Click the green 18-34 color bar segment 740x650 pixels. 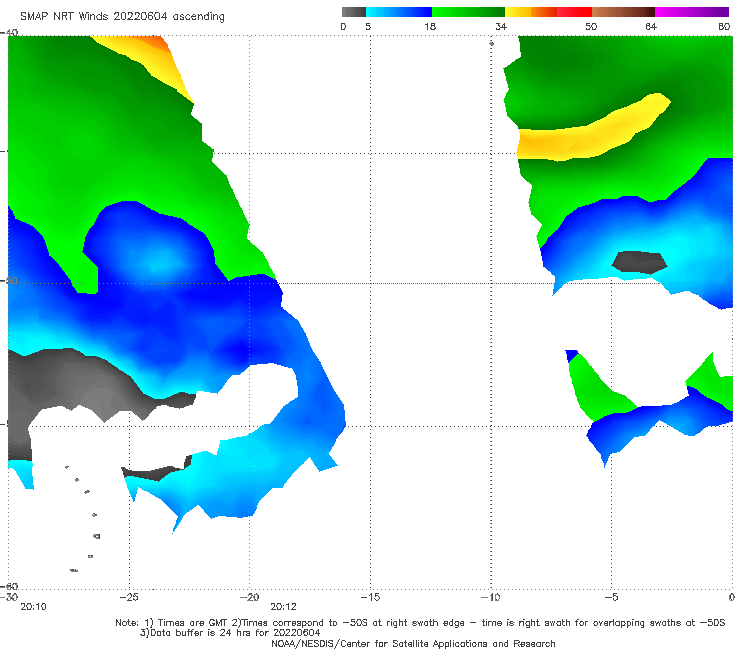(469, 12)
